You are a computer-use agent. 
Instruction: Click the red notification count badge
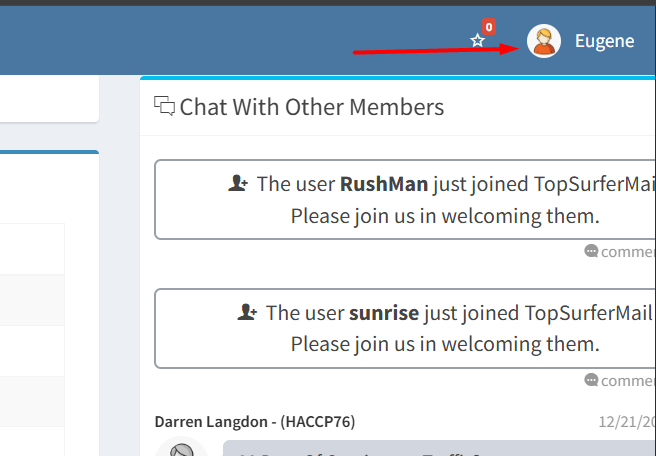[x=488, y=27]
